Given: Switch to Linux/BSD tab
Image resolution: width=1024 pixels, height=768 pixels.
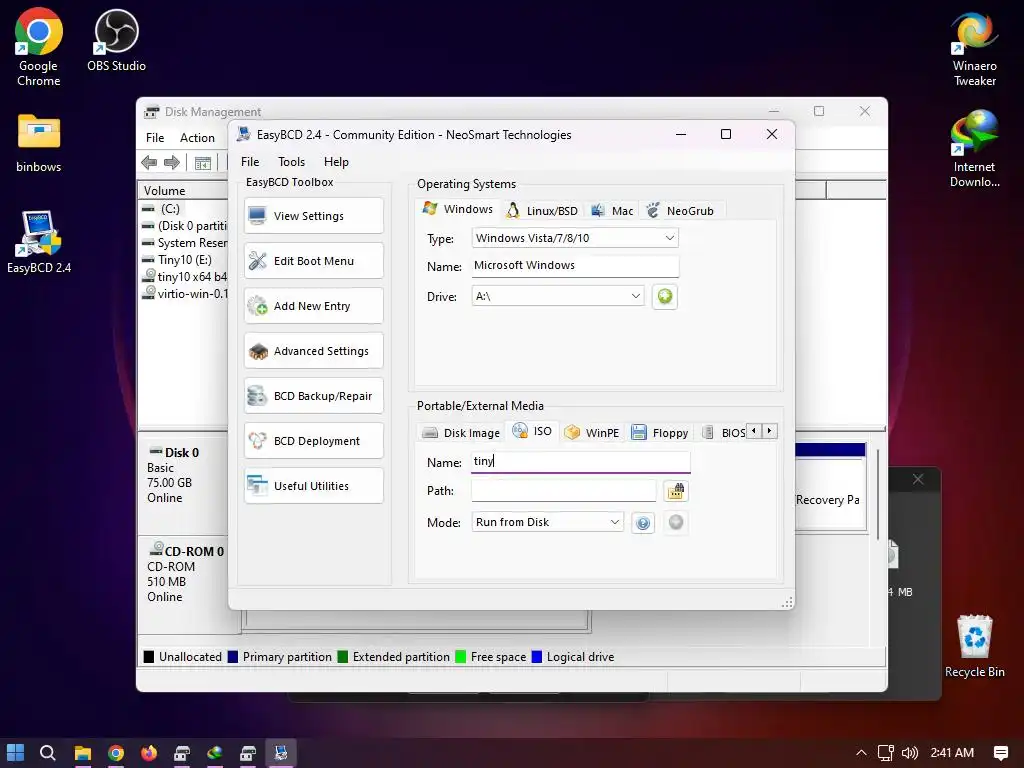Looking at the screenshot, I should 542,211.
